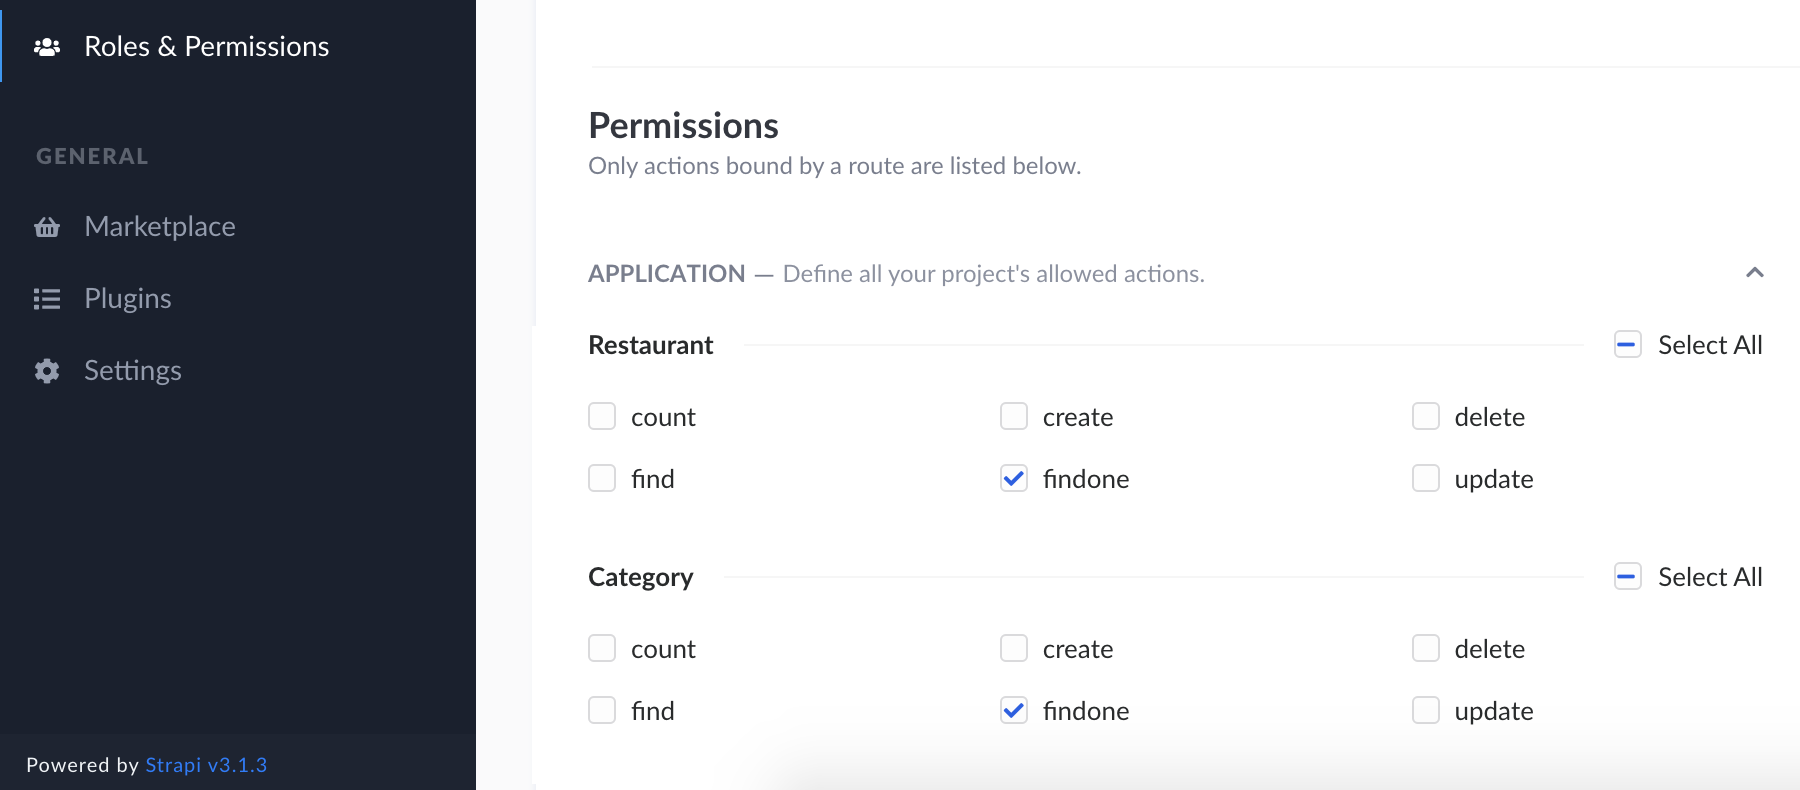1800x790 pixels.
Task: Uncheck findone for Restaurant
Action: 1013,478
